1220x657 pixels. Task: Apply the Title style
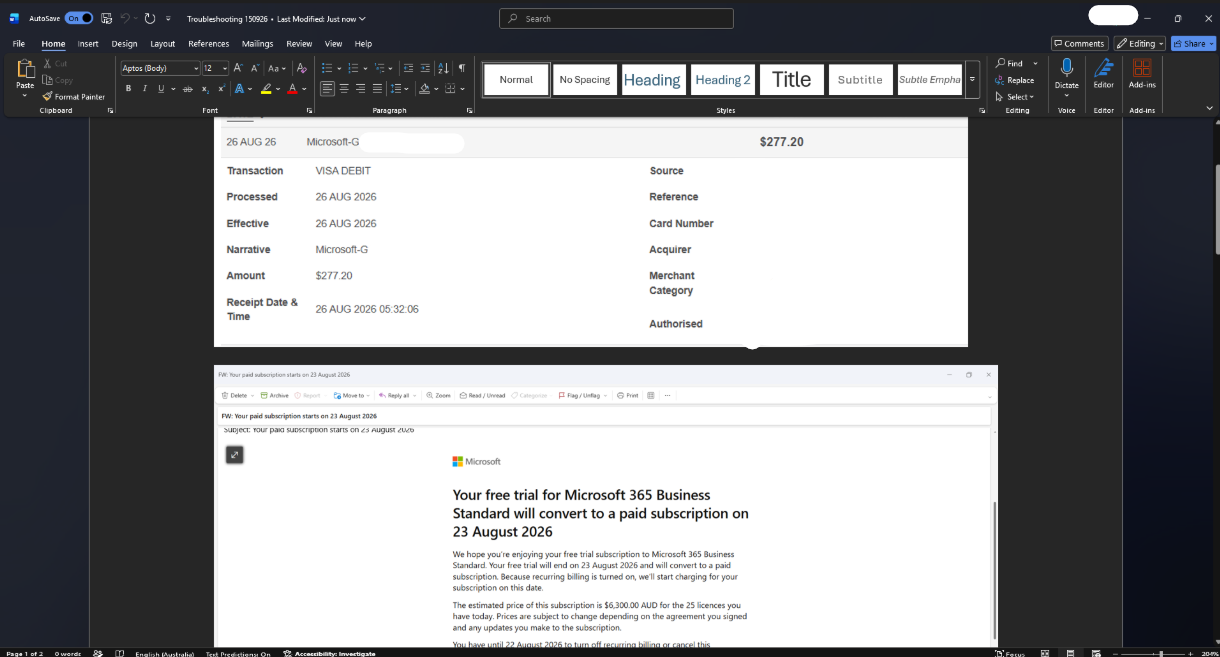(792, 80)
